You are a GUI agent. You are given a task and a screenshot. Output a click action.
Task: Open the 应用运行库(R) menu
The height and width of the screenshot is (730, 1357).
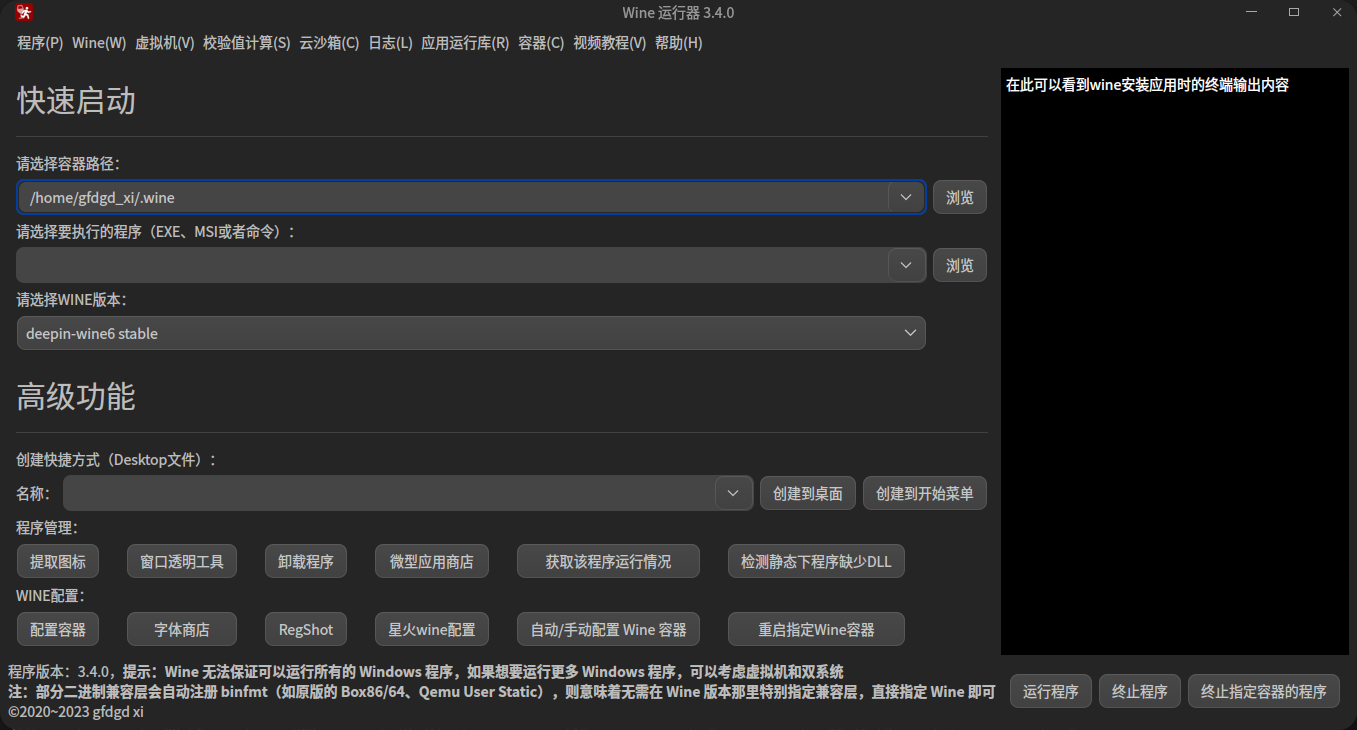coord(465,43)
